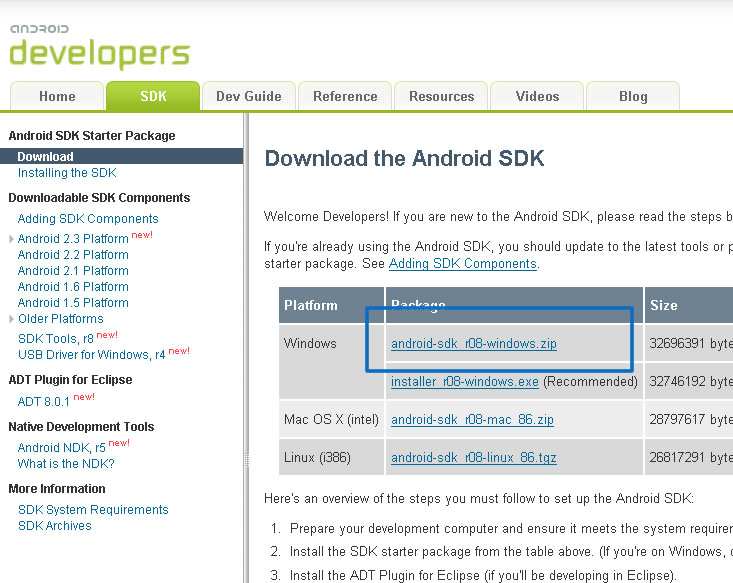Download android-sdk_r08-linux_86.tgz
733x583 pixels.
(x=474, y=457)
